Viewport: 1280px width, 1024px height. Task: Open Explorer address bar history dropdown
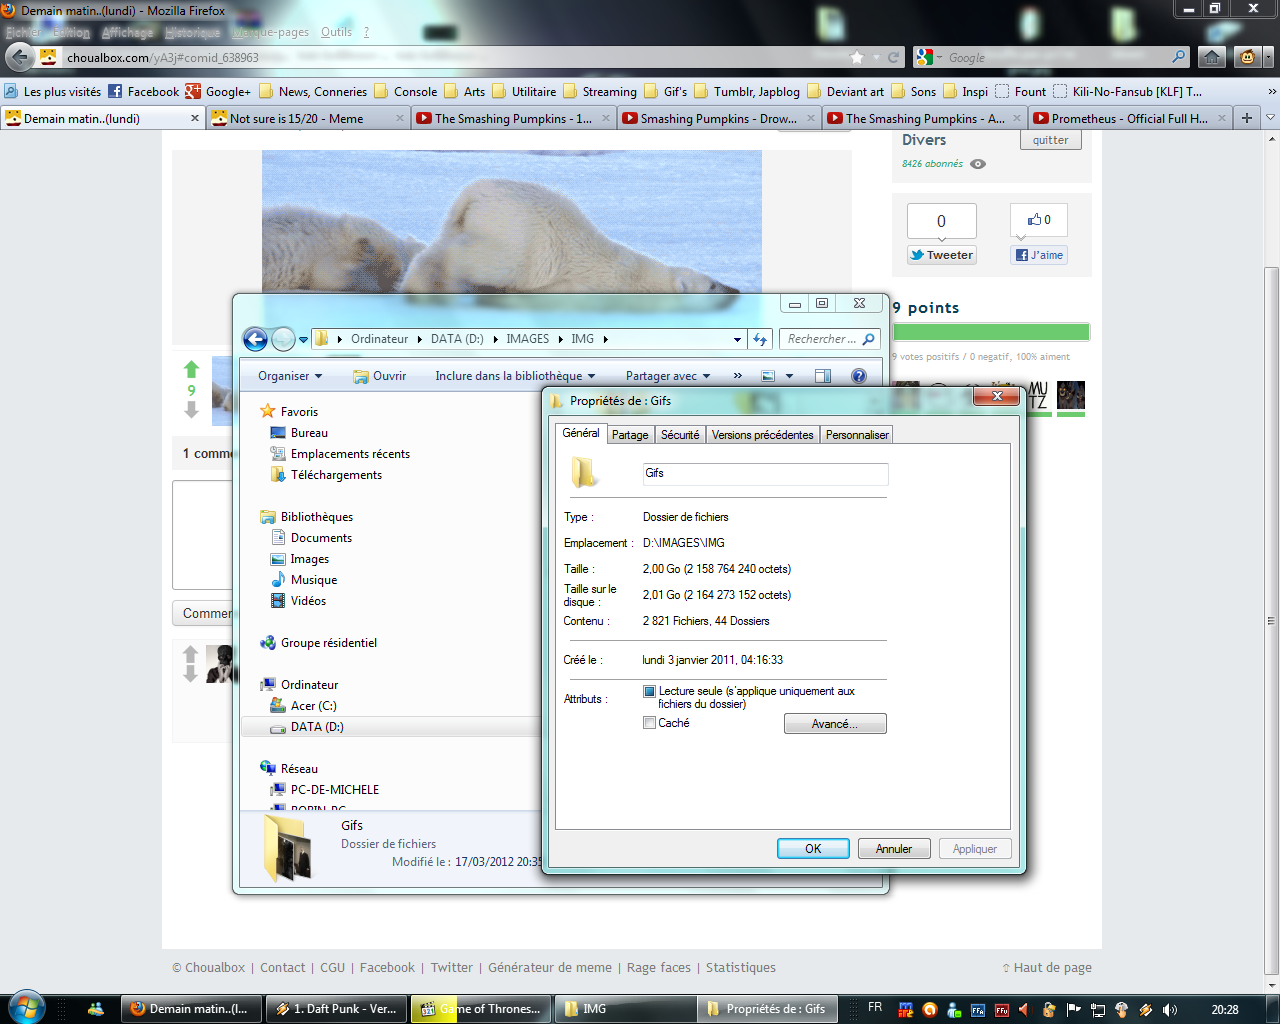tap(737, 339)
